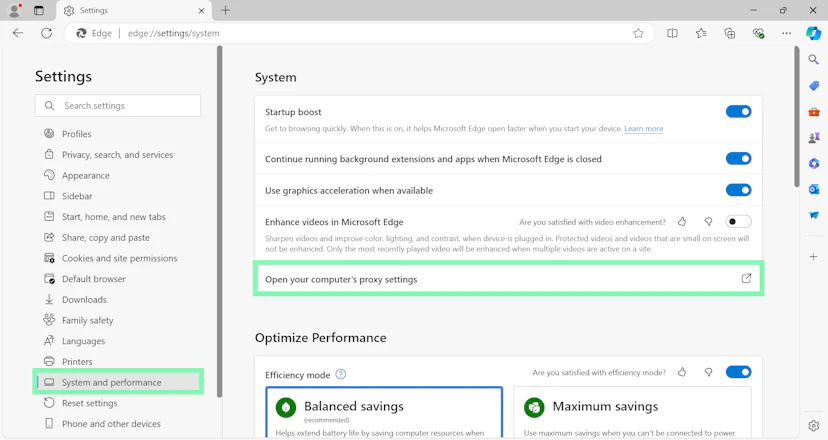828x440 pixels.
Task: Open the Favorites list icon
Action: (701, 33)
